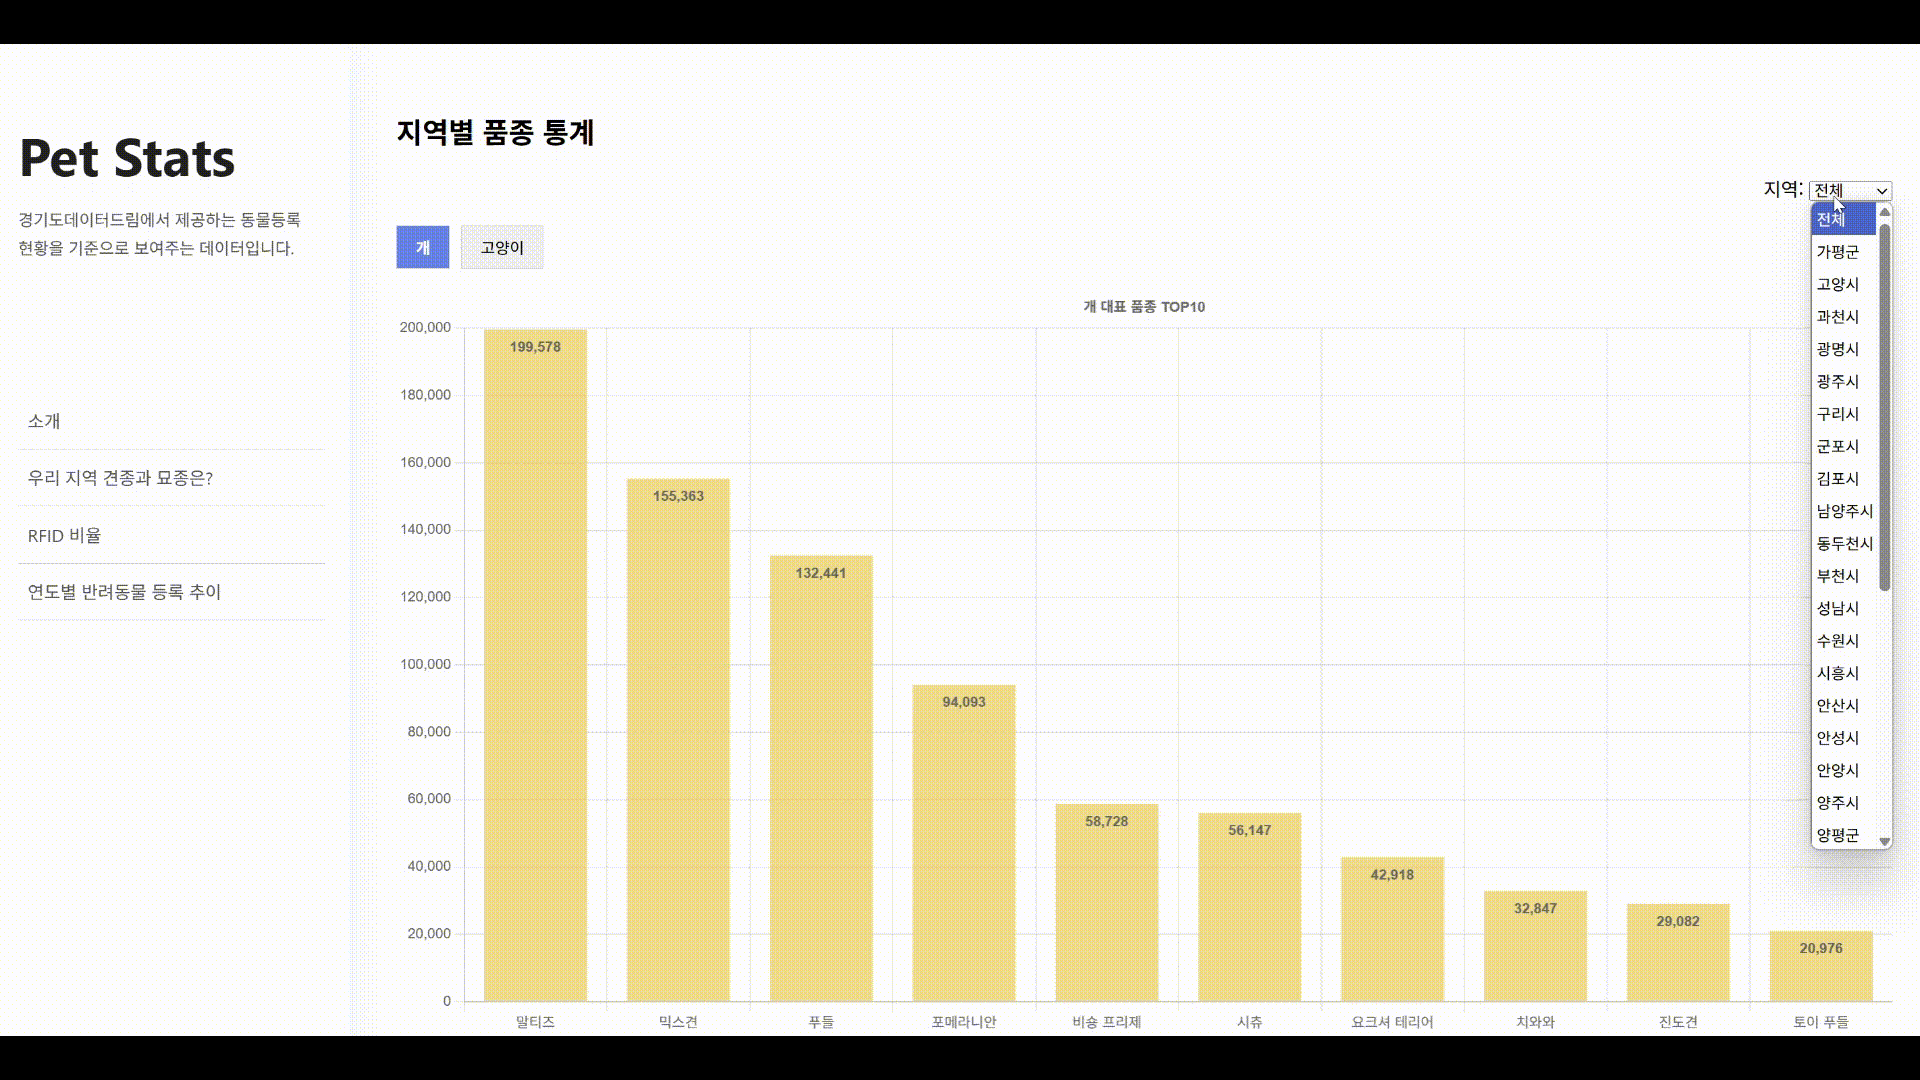Open 우리 지역 견종과 묘종은? page
Viewport: 1920px width, 1080px height.
(x=120, y=478)
